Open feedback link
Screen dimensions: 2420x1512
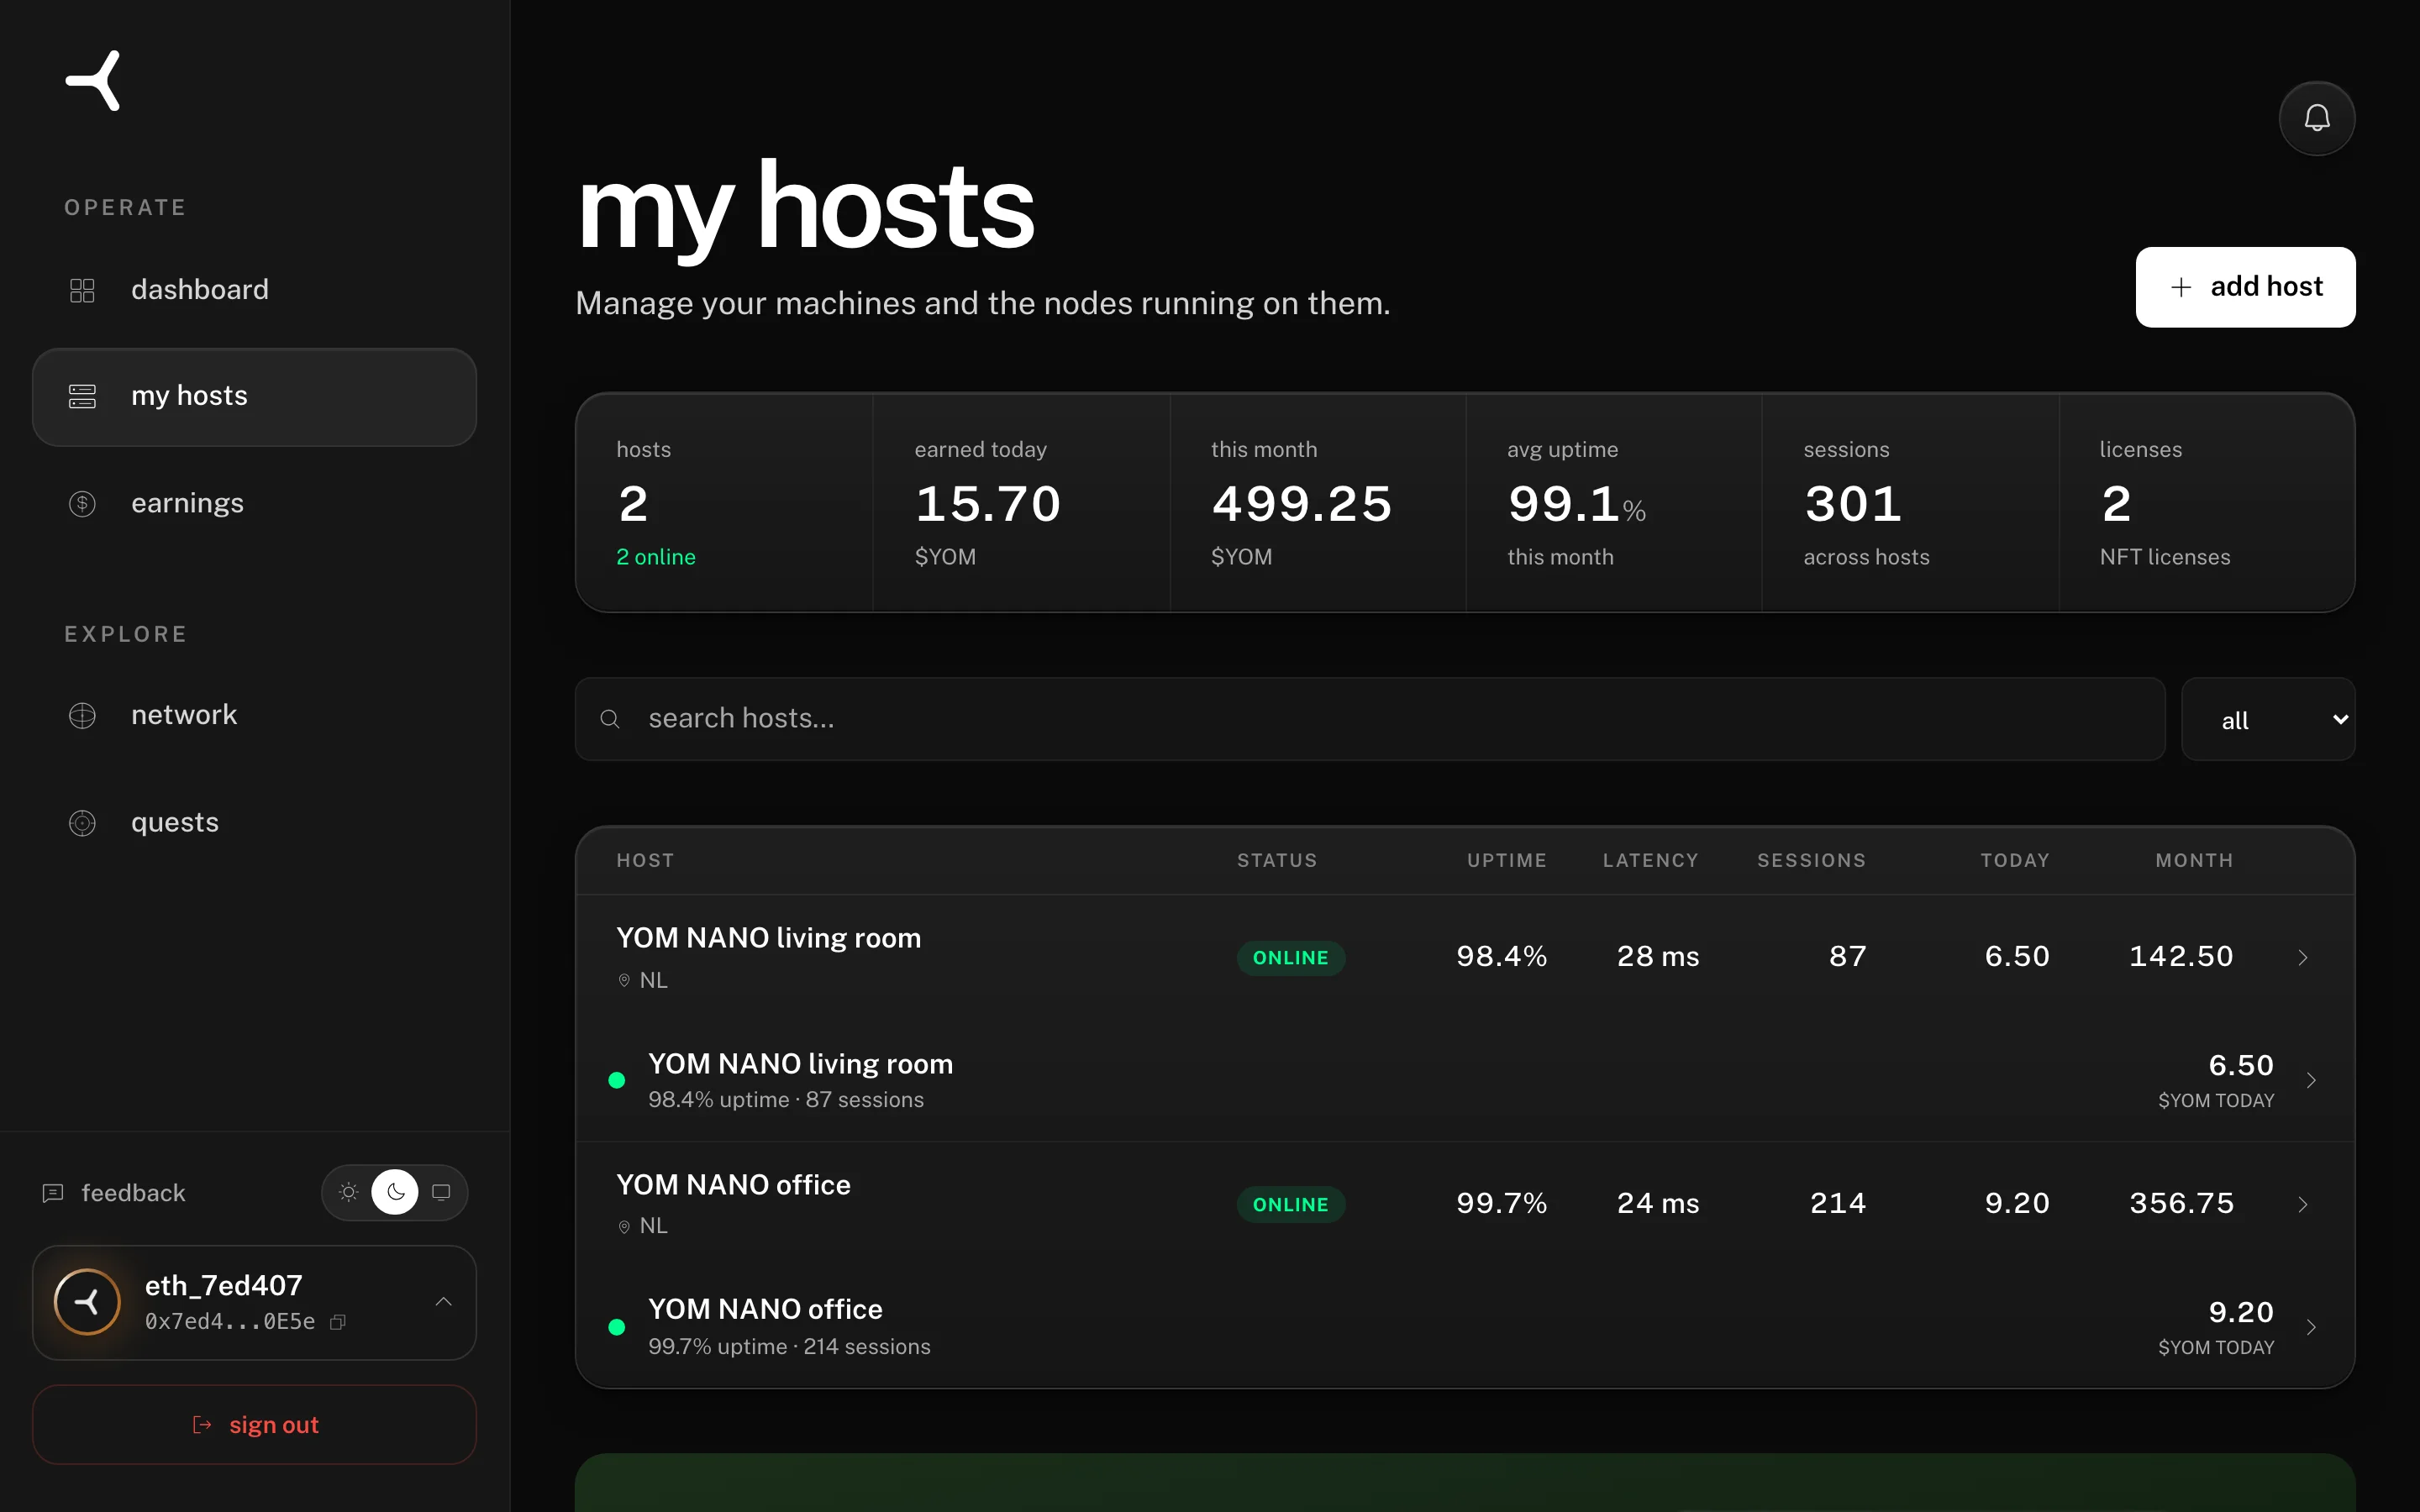click(114, 1193)
